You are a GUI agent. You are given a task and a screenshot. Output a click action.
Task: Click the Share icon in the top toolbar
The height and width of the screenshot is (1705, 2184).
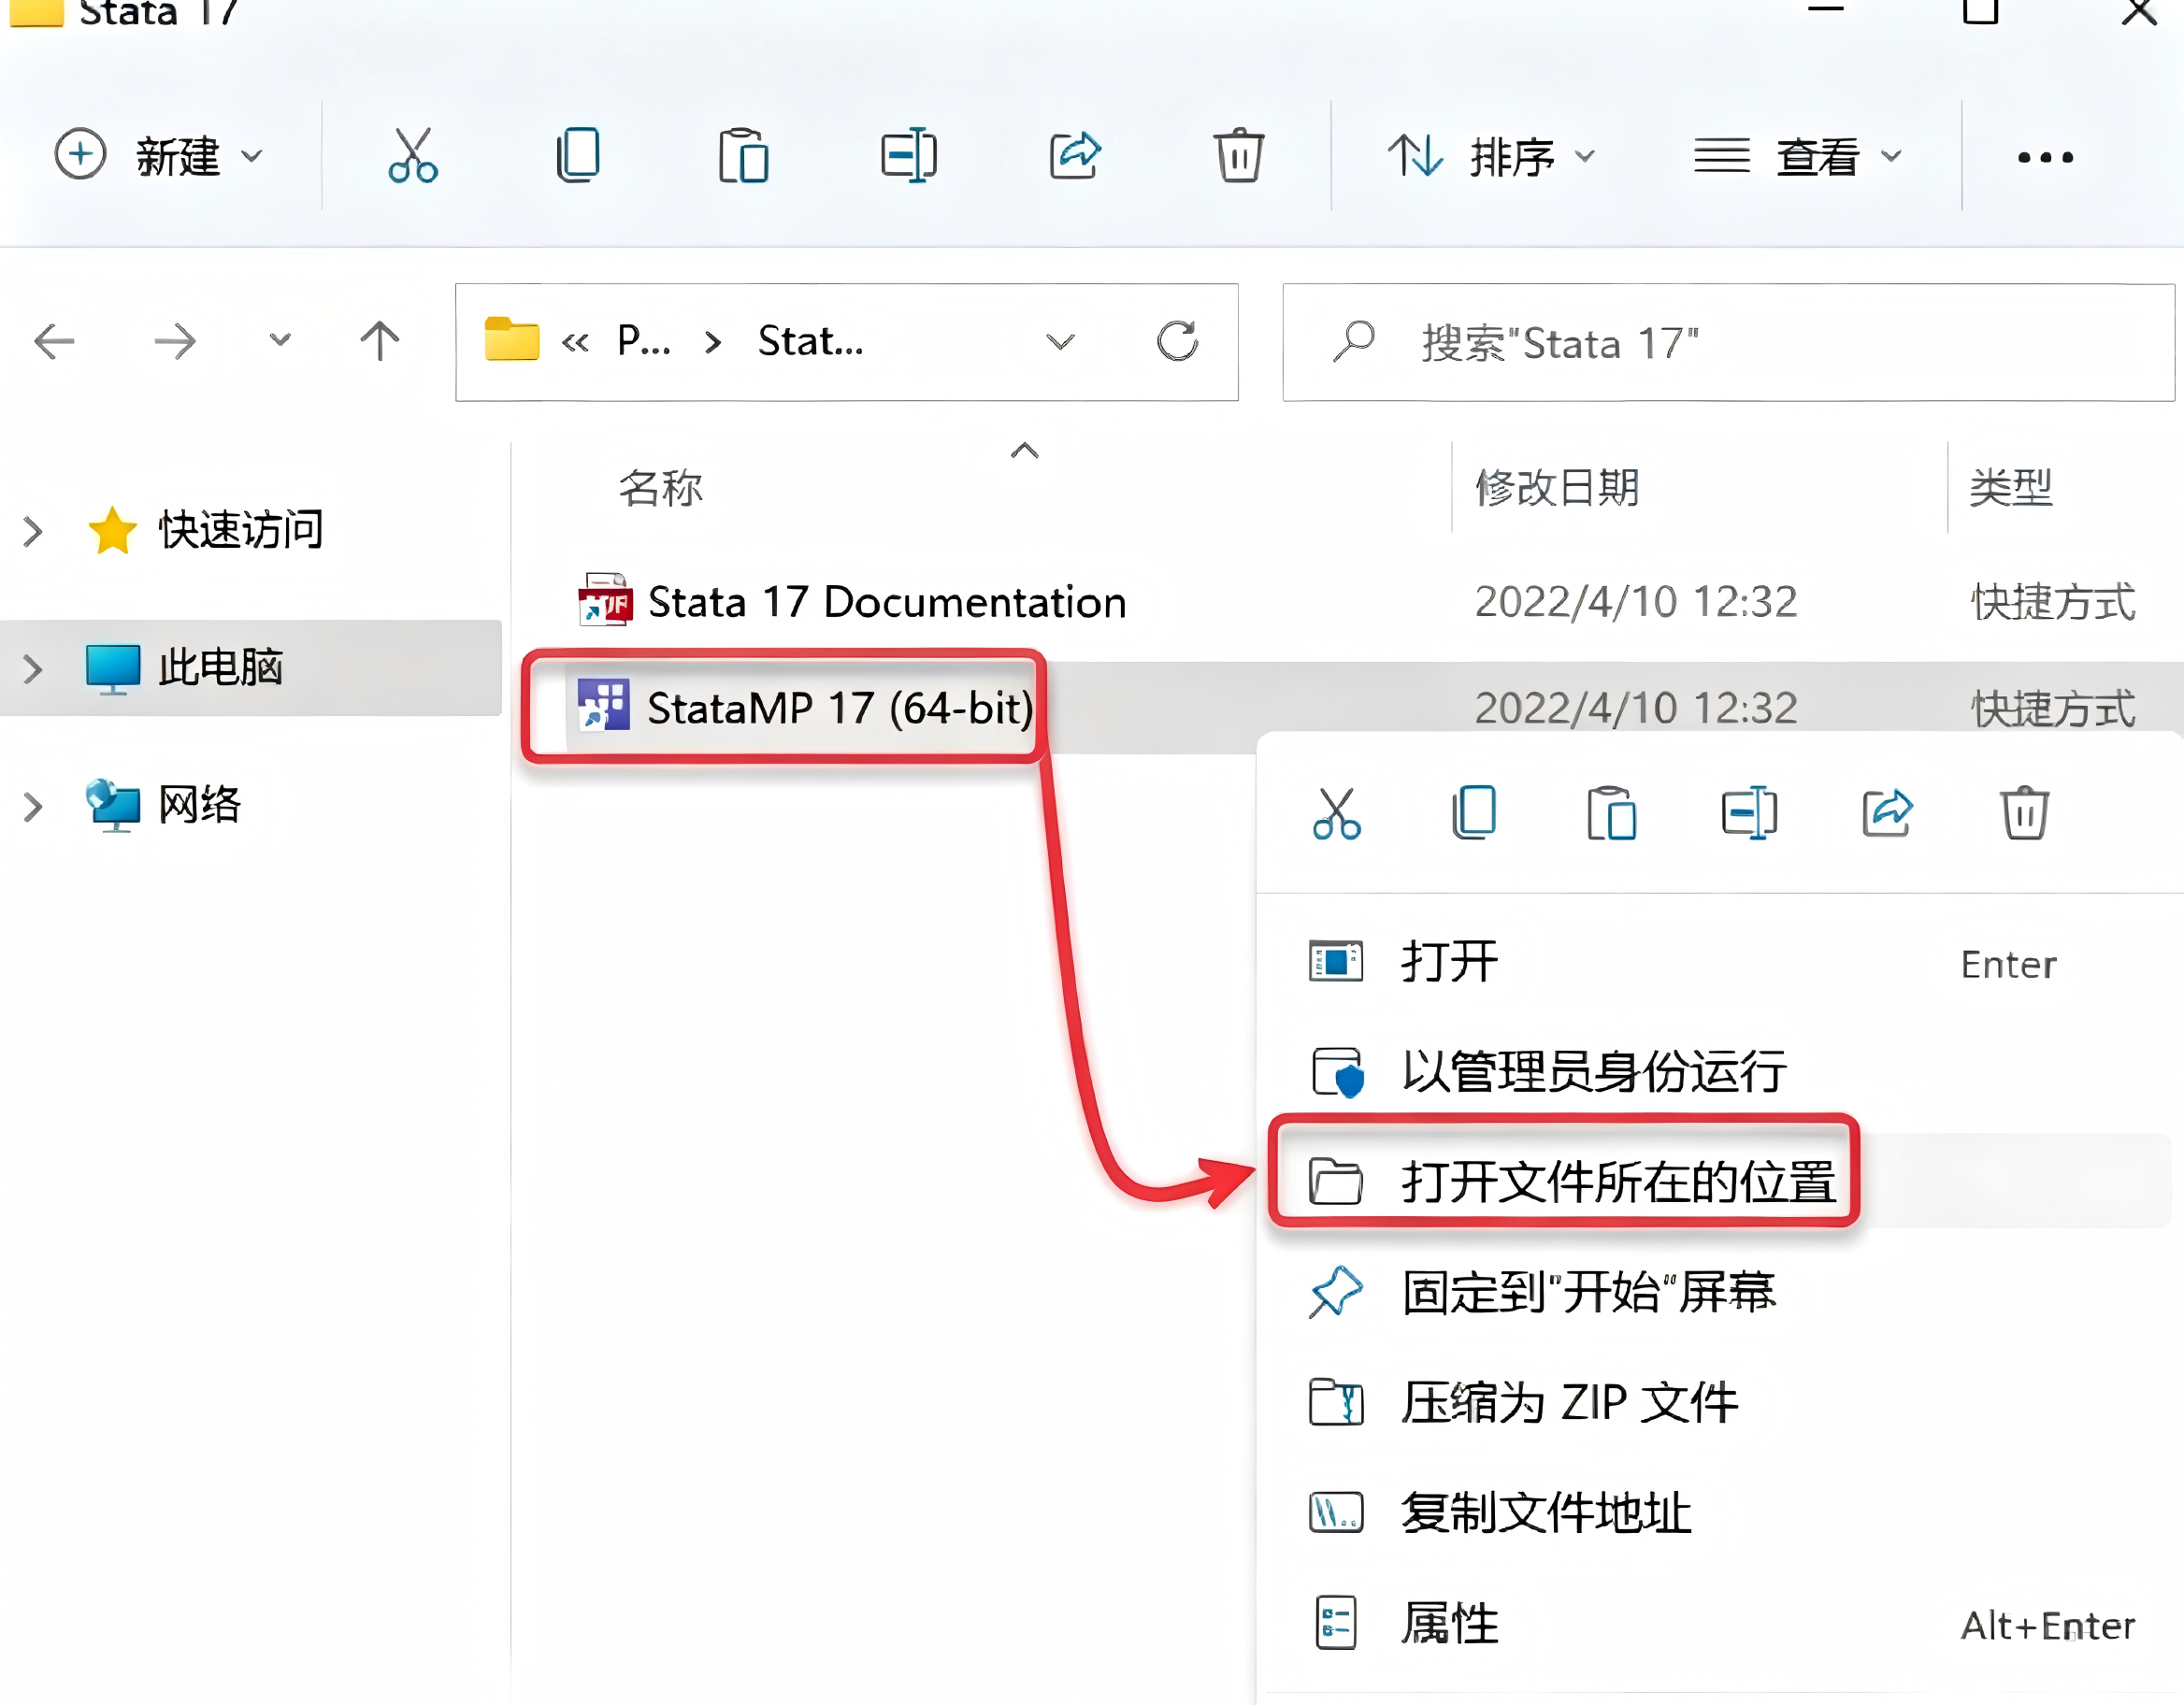[1075, 155]
